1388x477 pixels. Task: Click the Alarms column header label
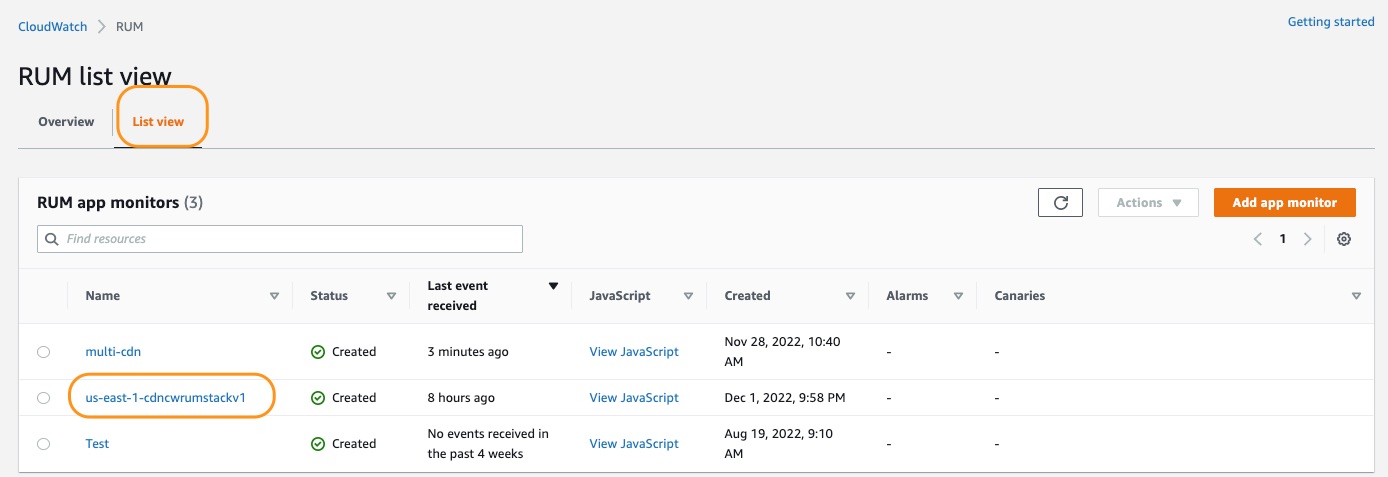907,296
